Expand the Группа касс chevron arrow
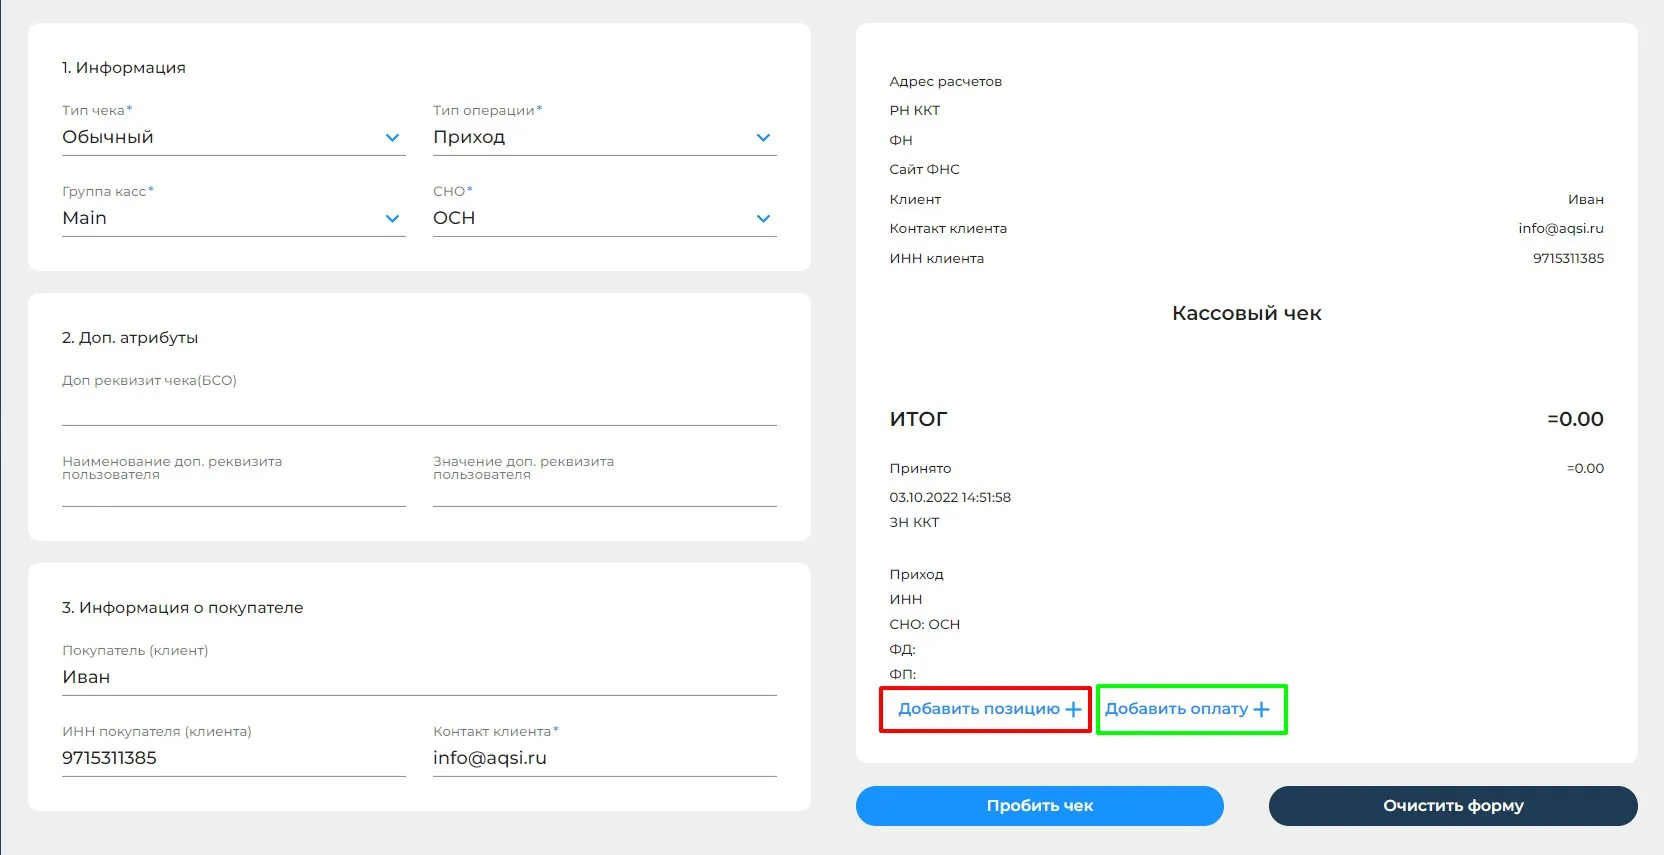Screen dimensions: 1664x855 coord(392,219)
